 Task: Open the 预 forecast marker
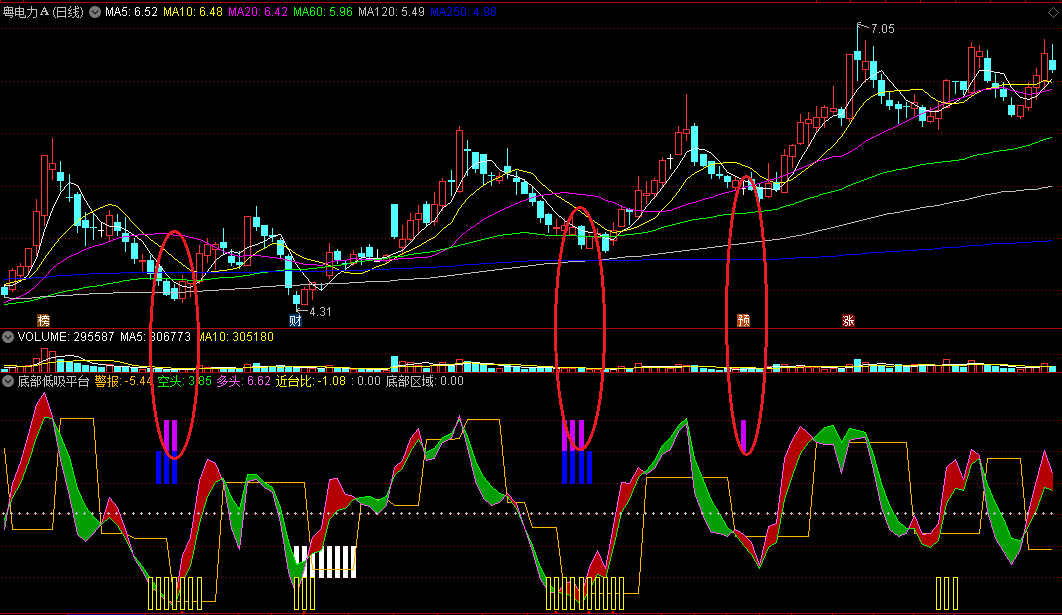coord(743,320)
